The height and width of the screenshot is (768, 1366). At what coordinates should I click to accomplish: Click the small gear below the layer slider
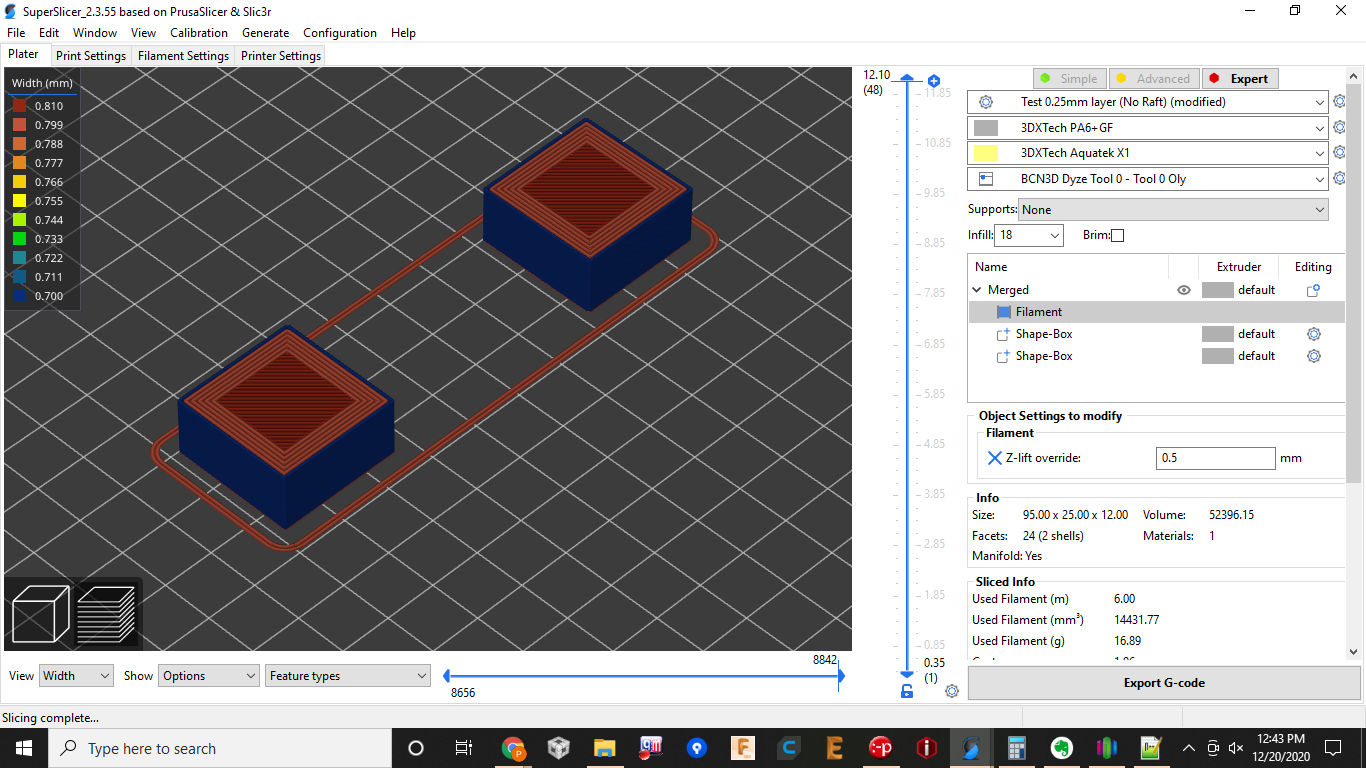click(x=951, y=691)
